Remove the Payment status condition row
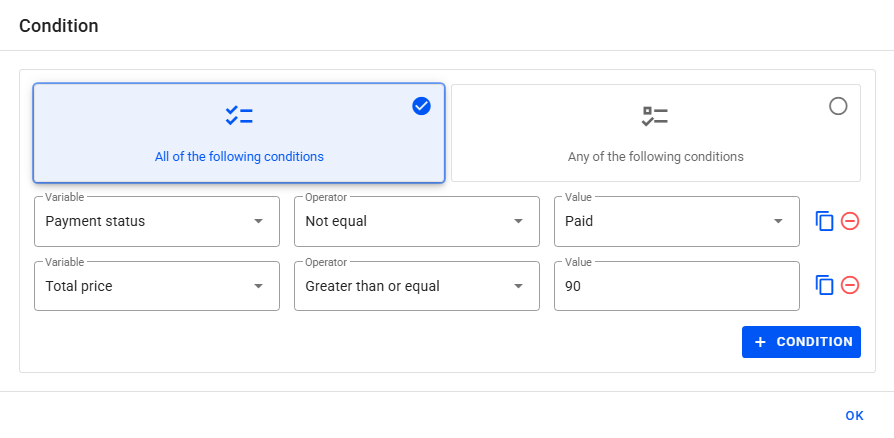This screenshot has width=894, height=438. click(x=850, y=221)
